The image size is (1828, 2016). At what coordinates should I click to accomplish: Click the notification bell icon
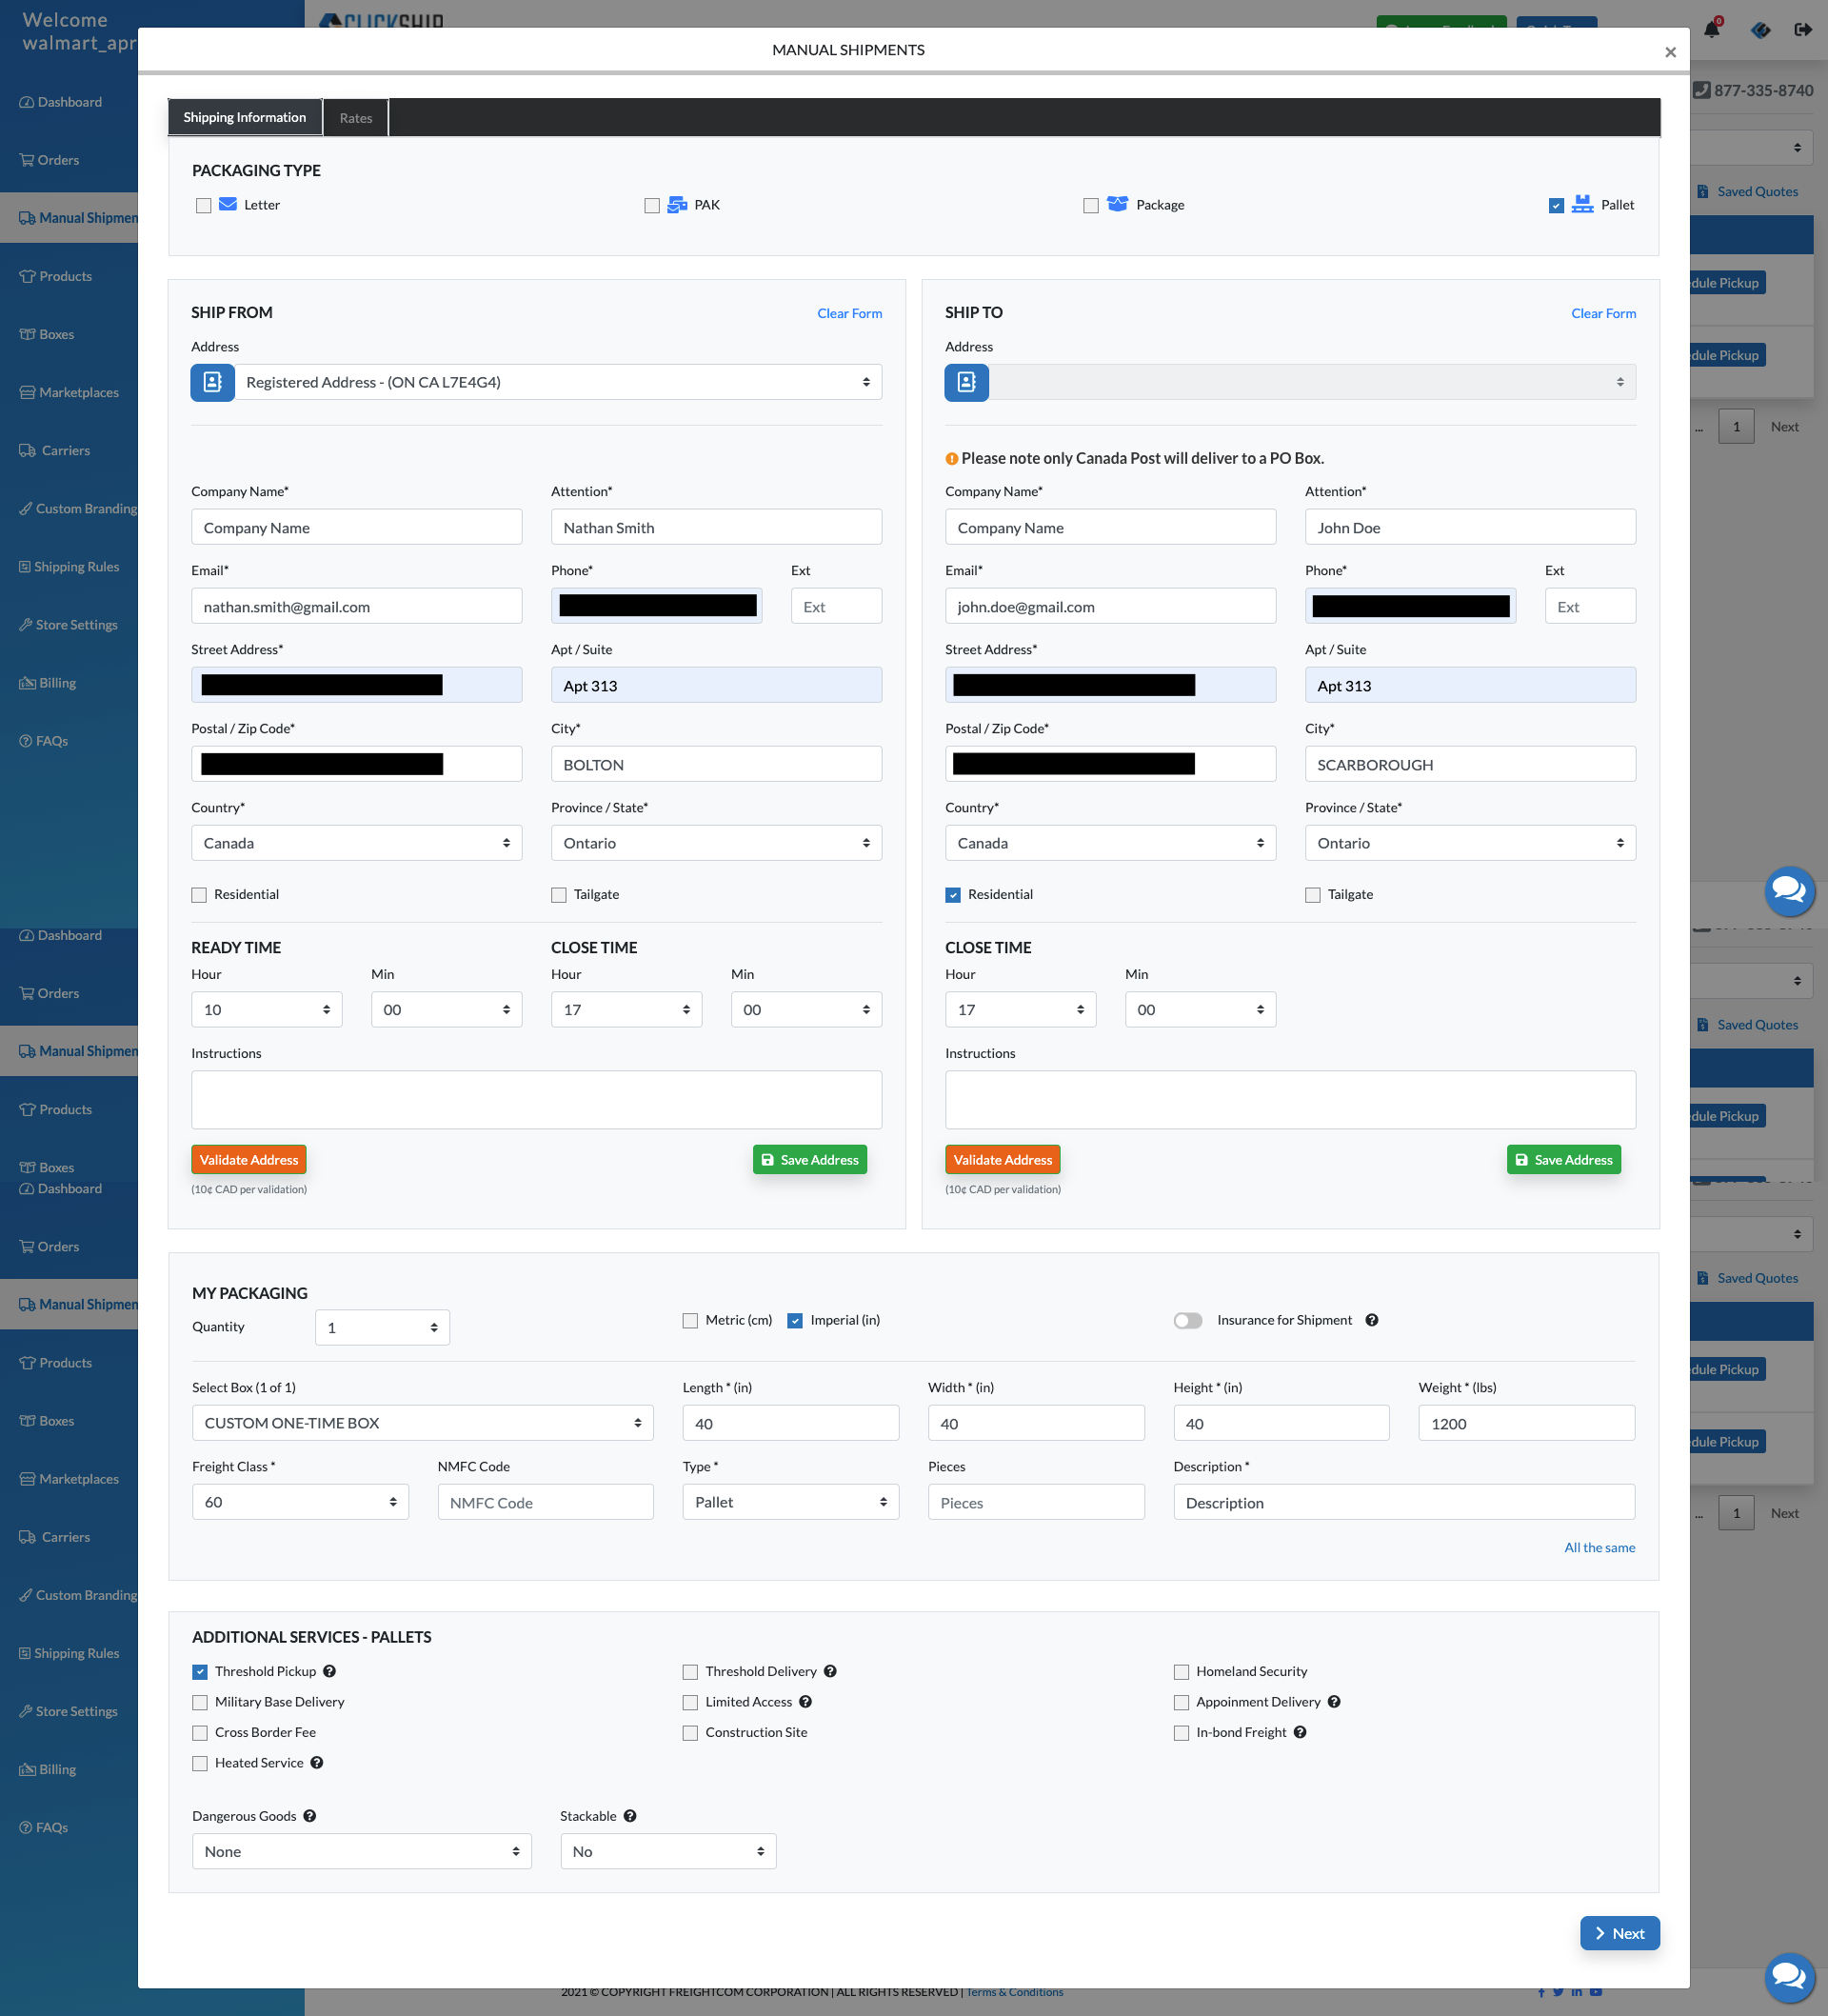point(1711,29)
